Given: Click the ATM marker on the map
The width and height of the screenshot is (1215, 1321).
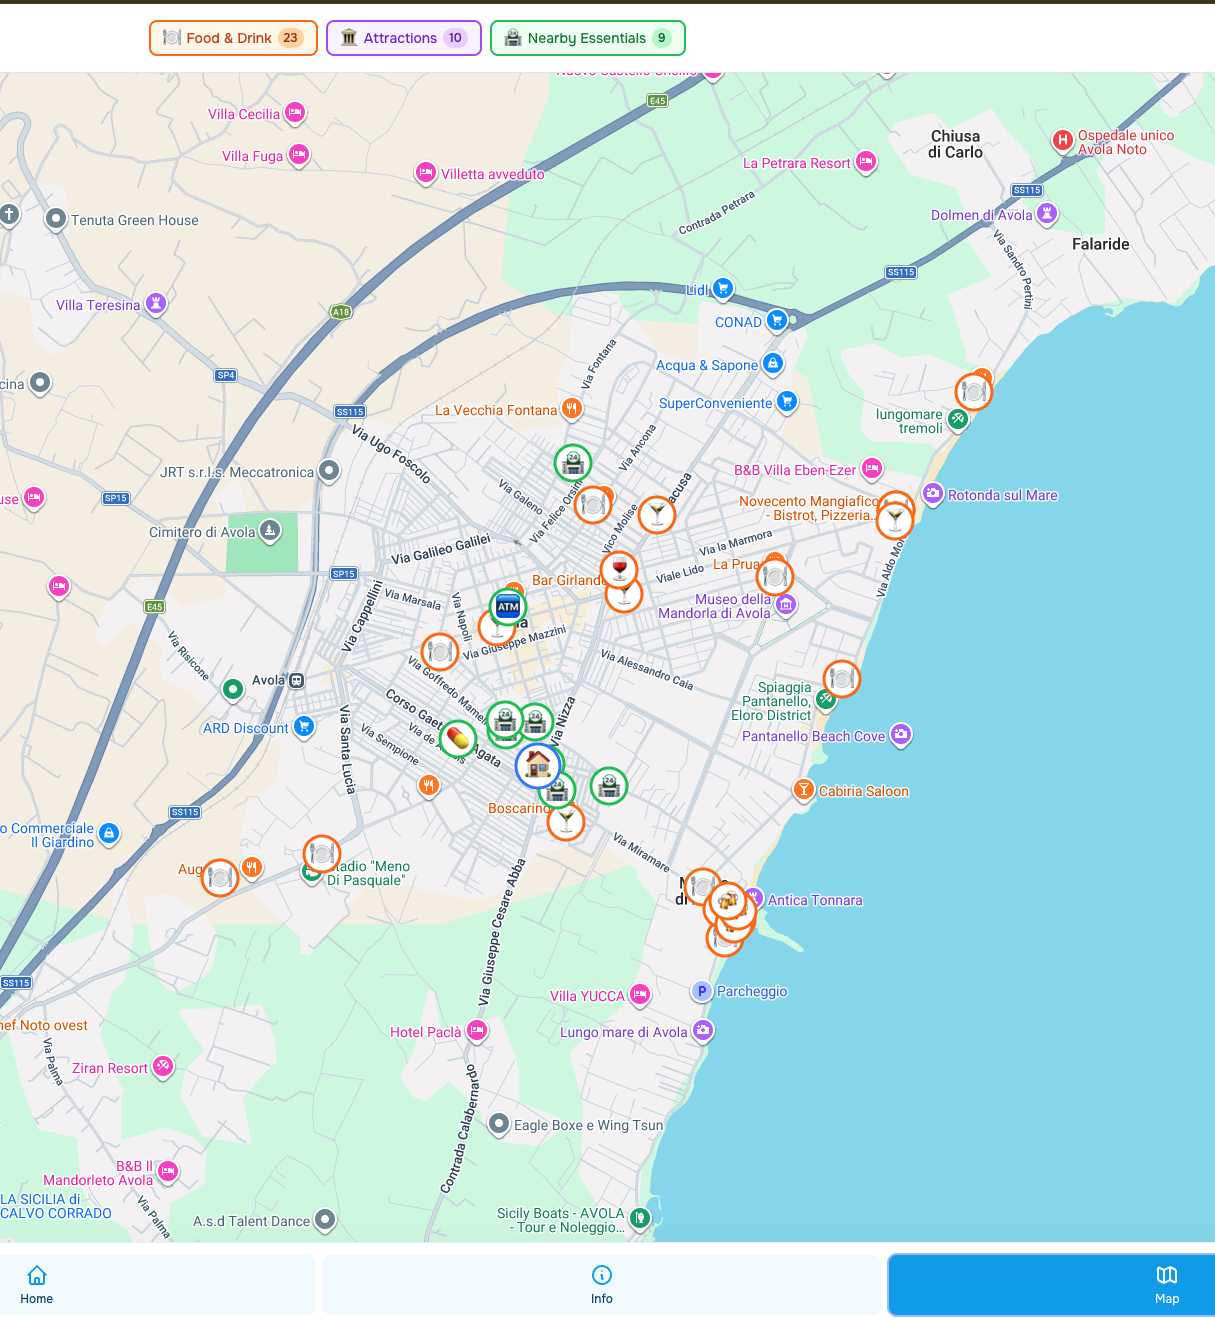Looking at the screenshot, I should [x=508, y=607].
